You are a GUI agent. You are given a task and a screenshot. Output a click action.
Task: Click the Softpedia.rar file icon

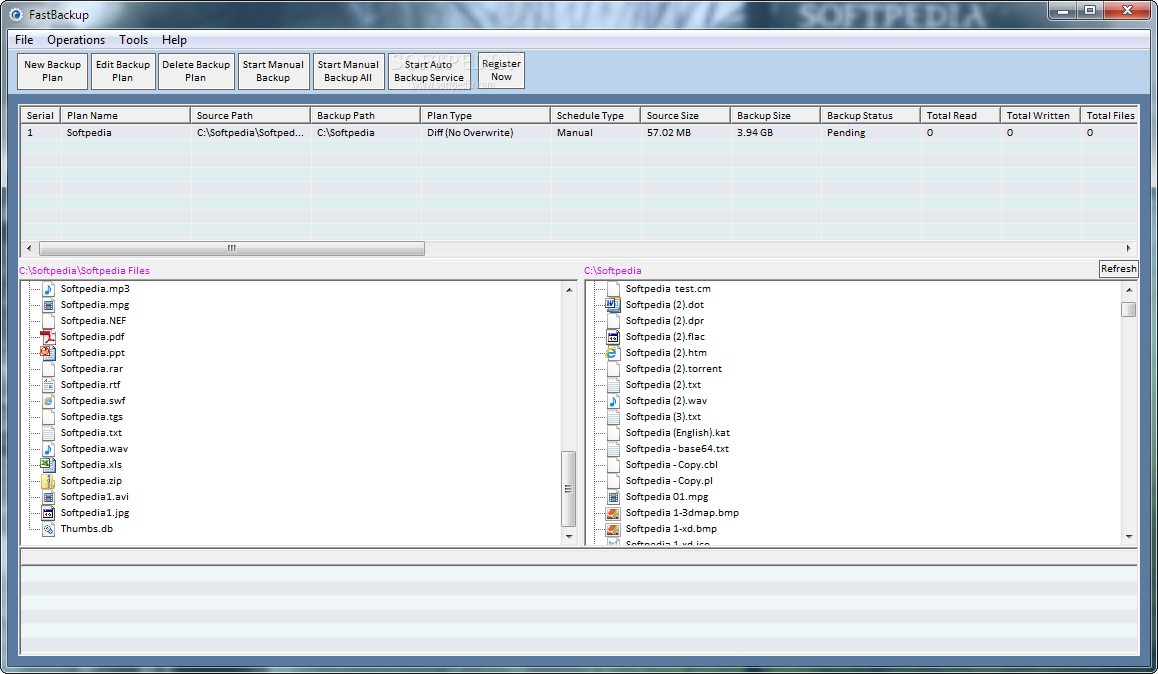coord(48,369)
